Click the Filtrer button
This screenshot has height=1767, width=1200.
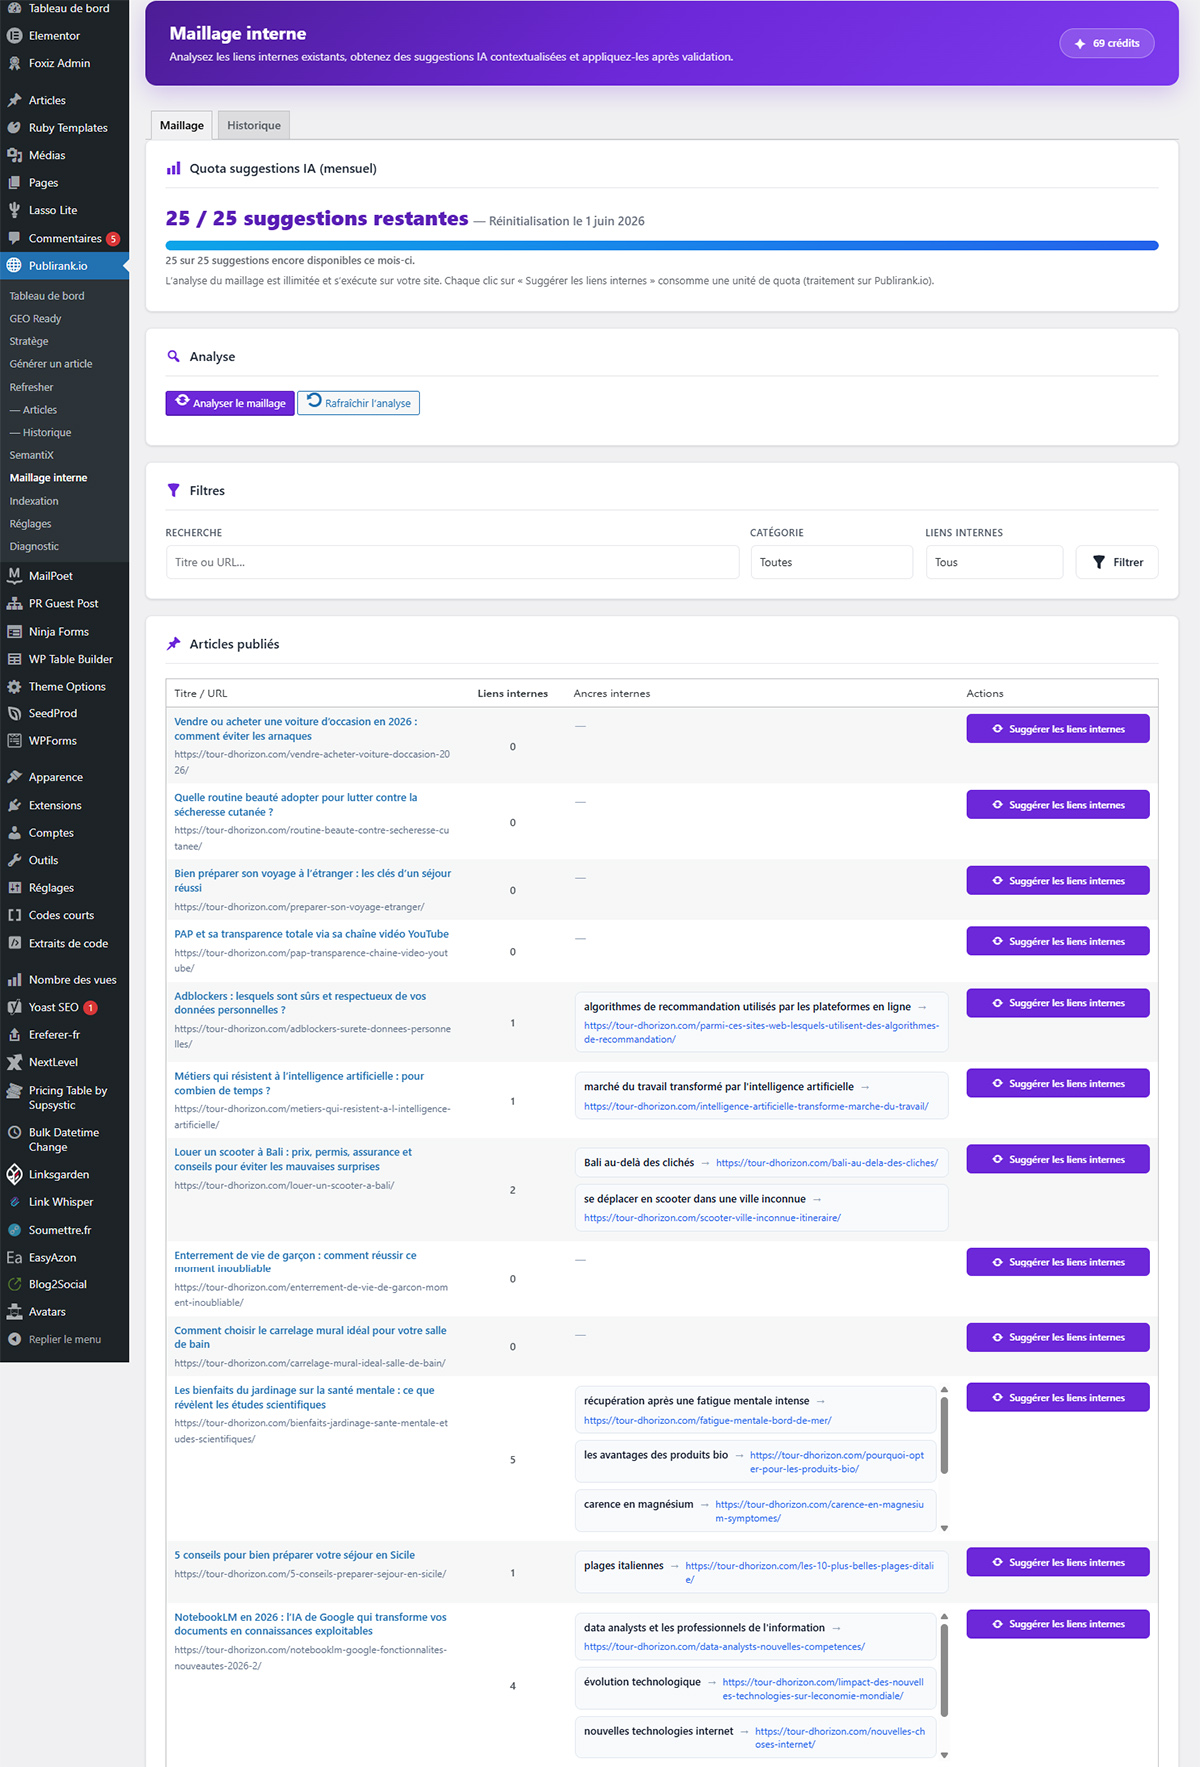click(1117, 562)
